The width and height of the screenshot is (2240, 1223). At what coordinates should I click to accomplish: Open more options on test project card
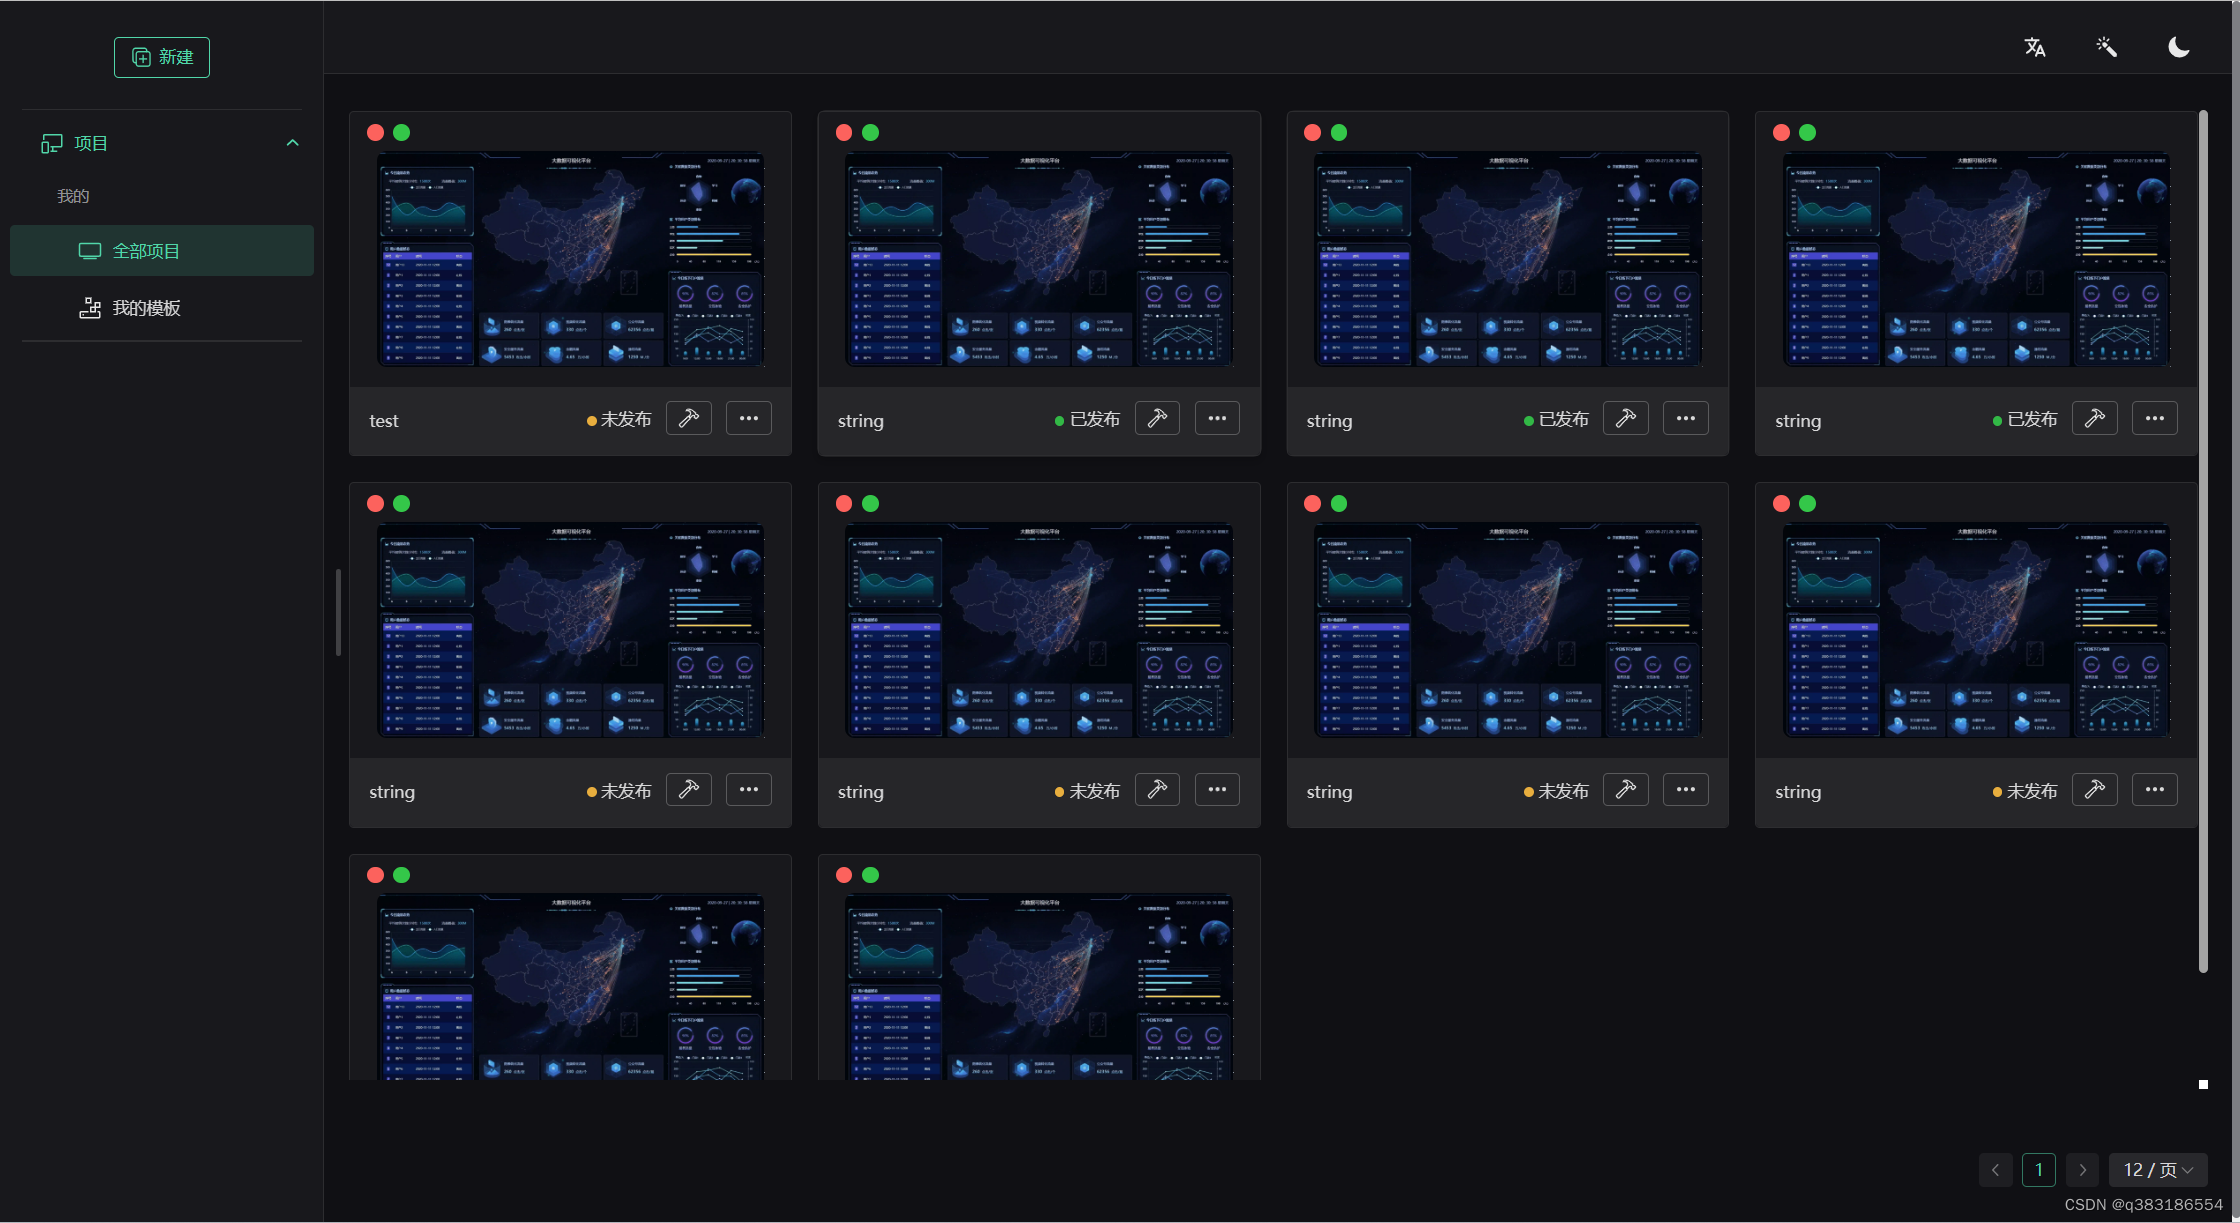(x=748, y=418)
